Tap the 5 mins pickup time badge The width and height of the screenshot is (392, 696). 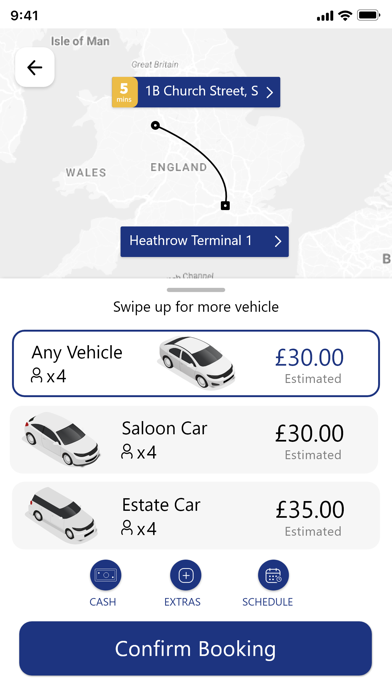tap(124, 92)
